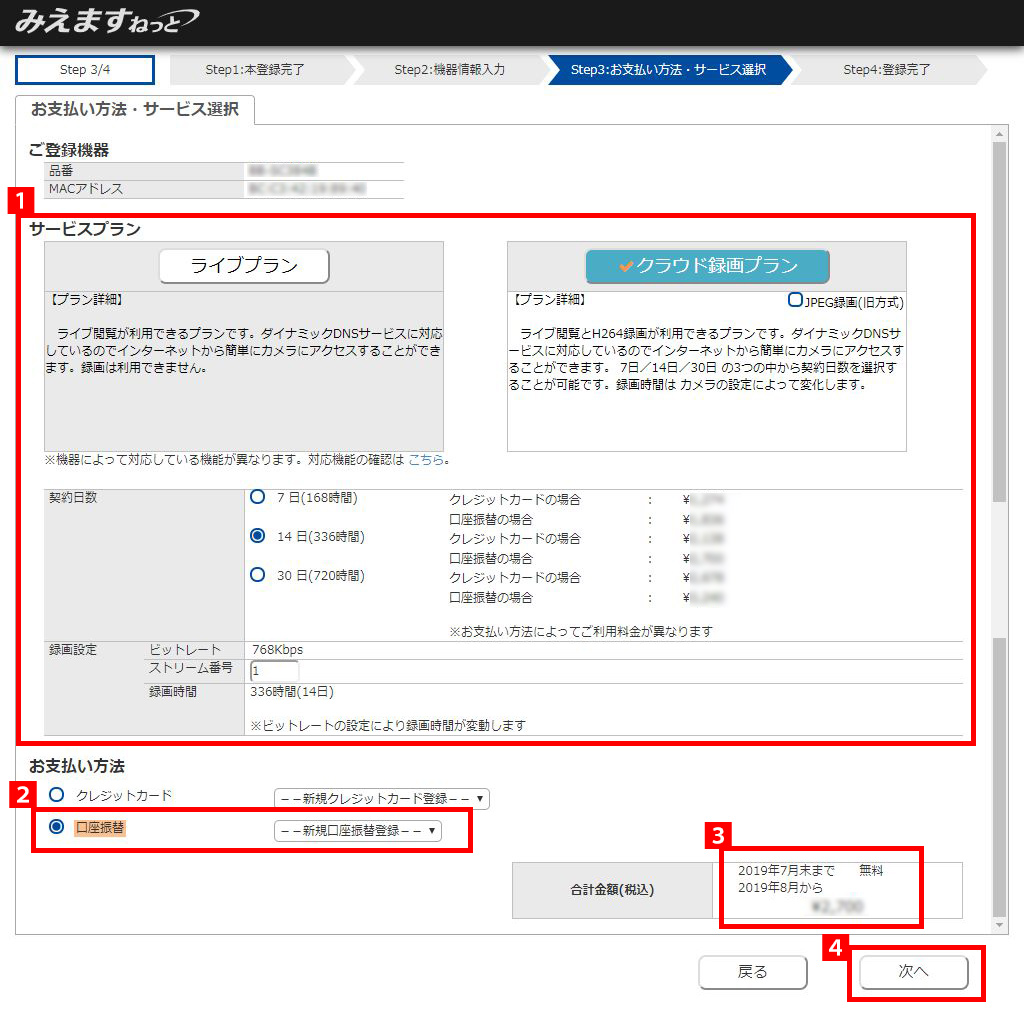Choose the 7日(168時間) contract option
This screenshot has width=1024, height=1020.
point(258,497)
